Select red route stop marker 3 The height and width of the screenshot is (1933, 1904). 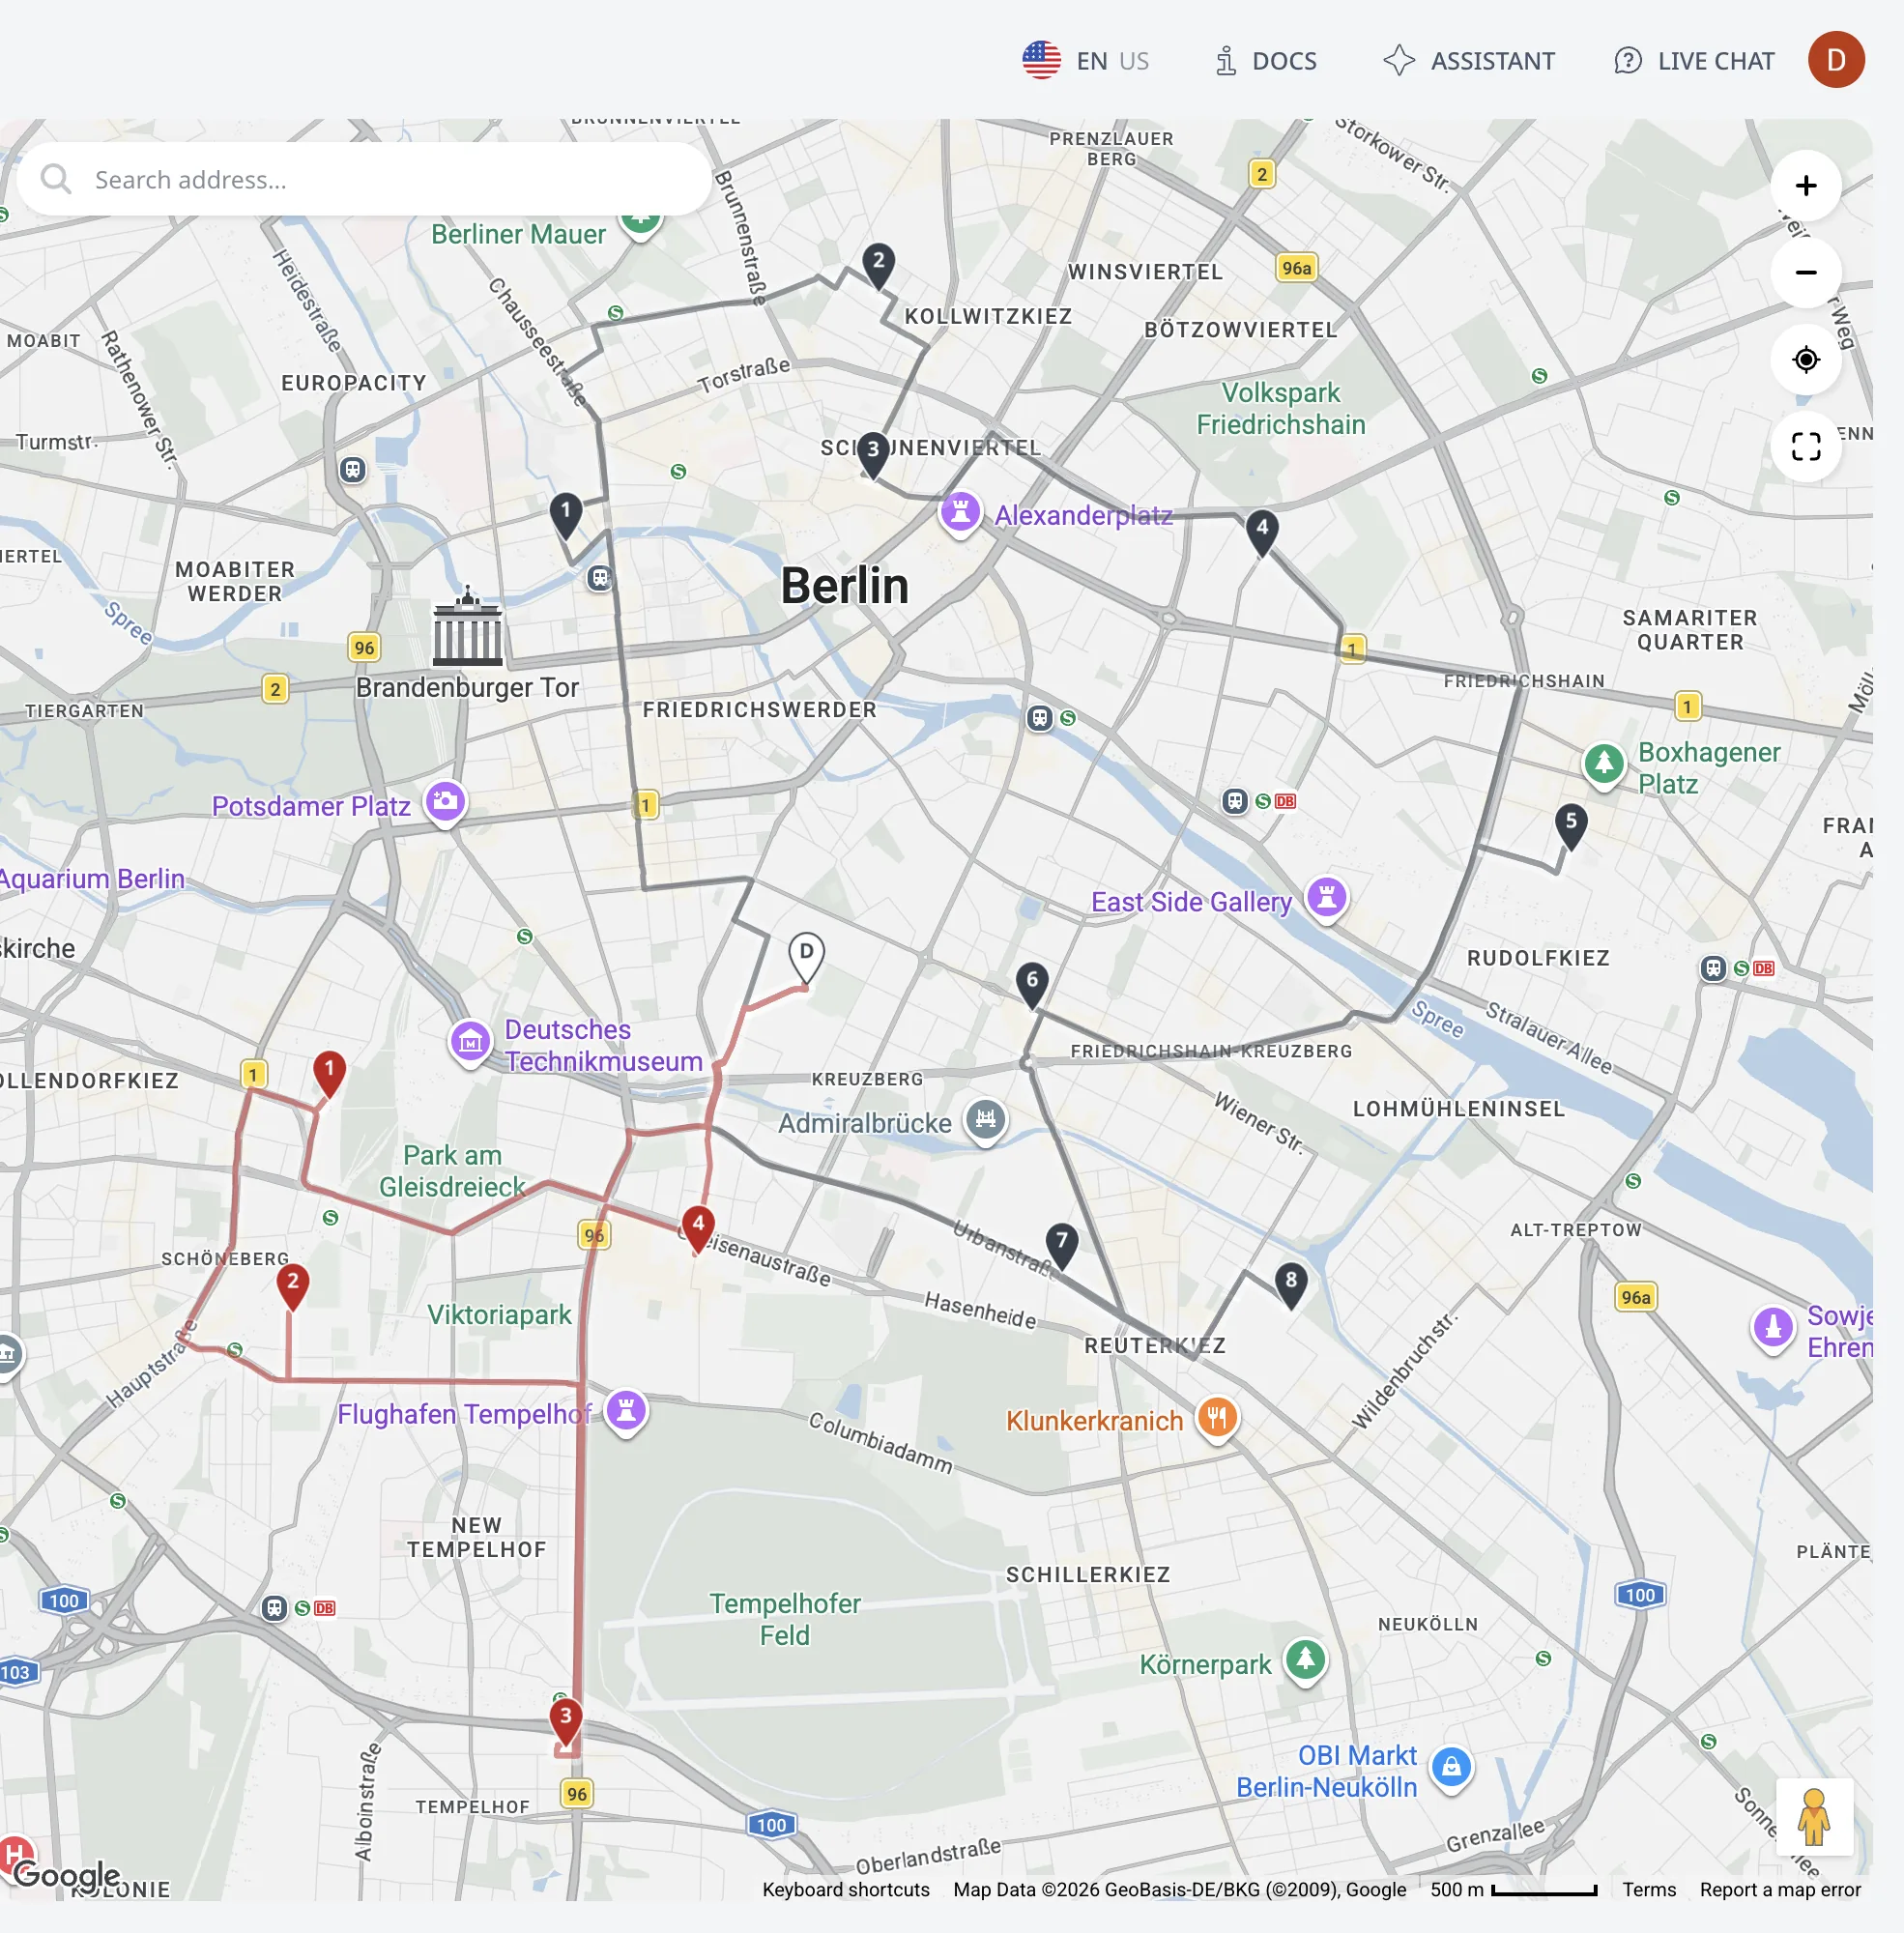click(565, 1722)
